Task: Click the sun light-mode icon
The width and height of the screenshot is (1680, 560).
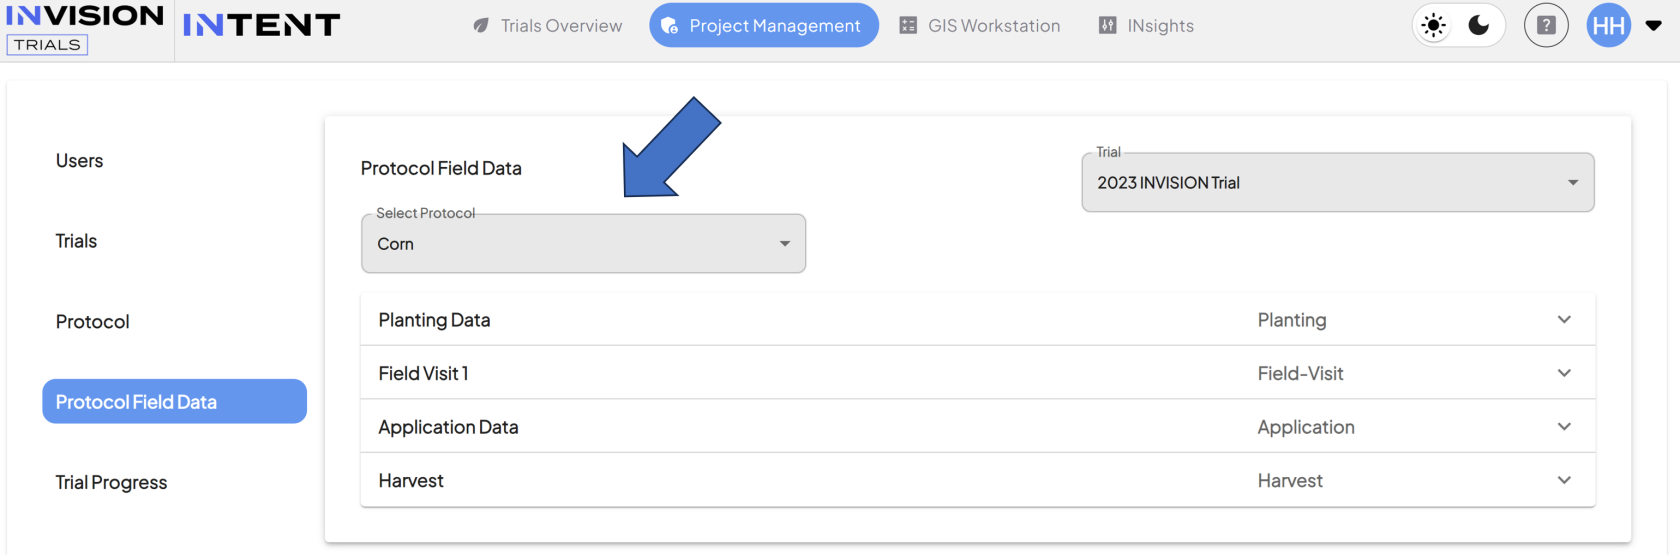Action: click(1434, 26)
